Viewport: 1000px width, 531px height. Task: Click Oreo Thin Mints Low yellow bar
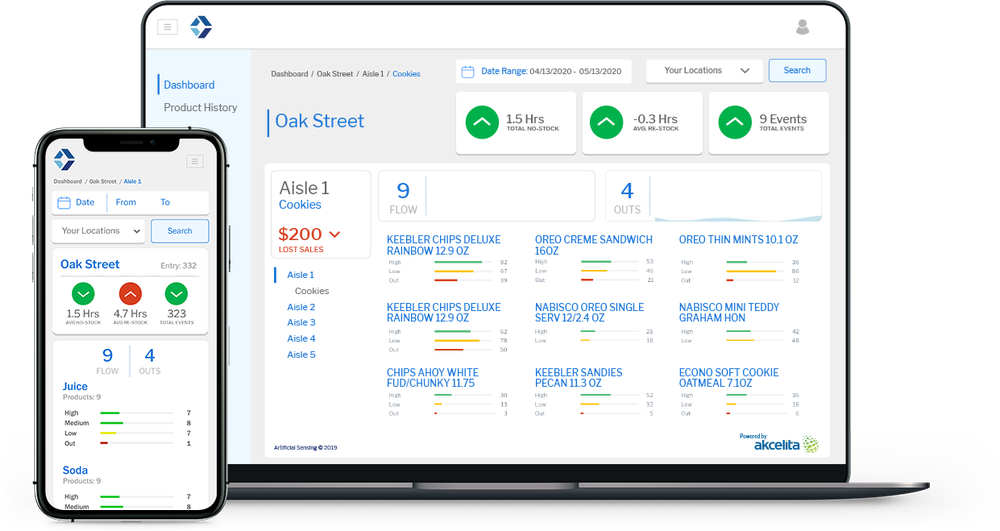(751, 272)
